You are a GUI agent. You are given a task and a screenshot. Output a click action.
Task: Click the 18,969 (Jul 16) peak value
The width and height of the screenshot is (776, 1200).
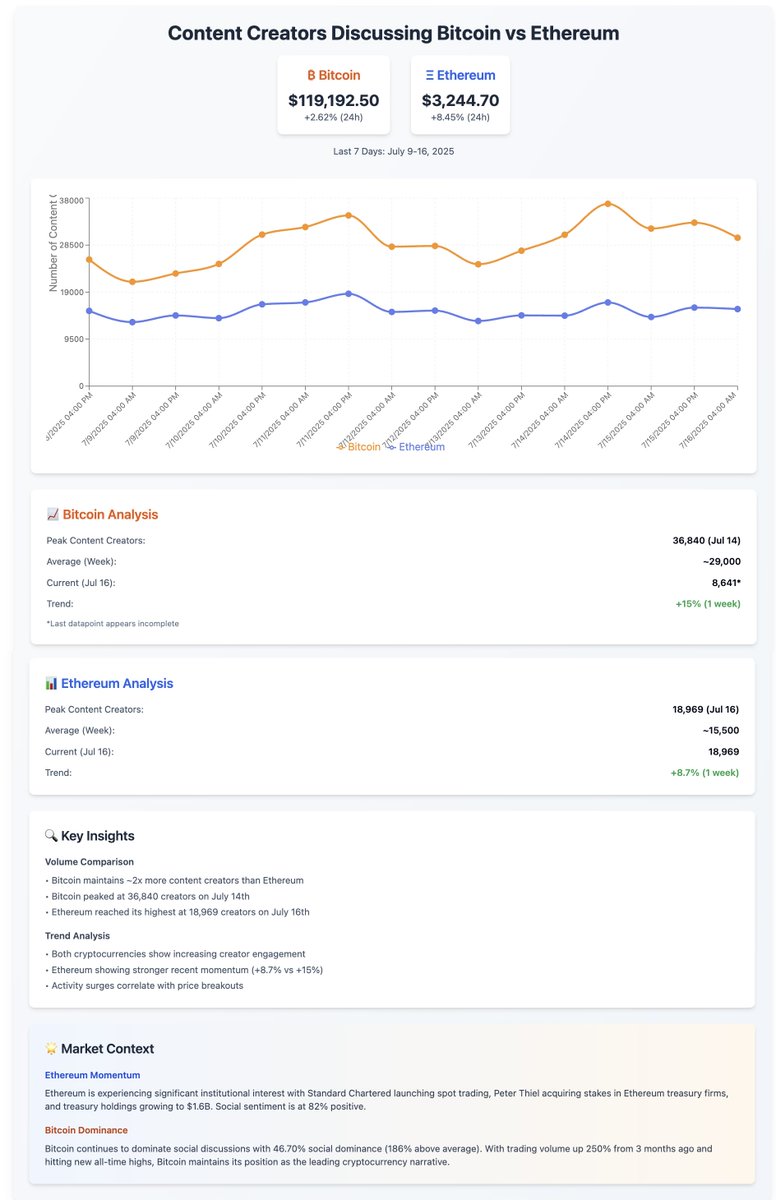point(706,709)
